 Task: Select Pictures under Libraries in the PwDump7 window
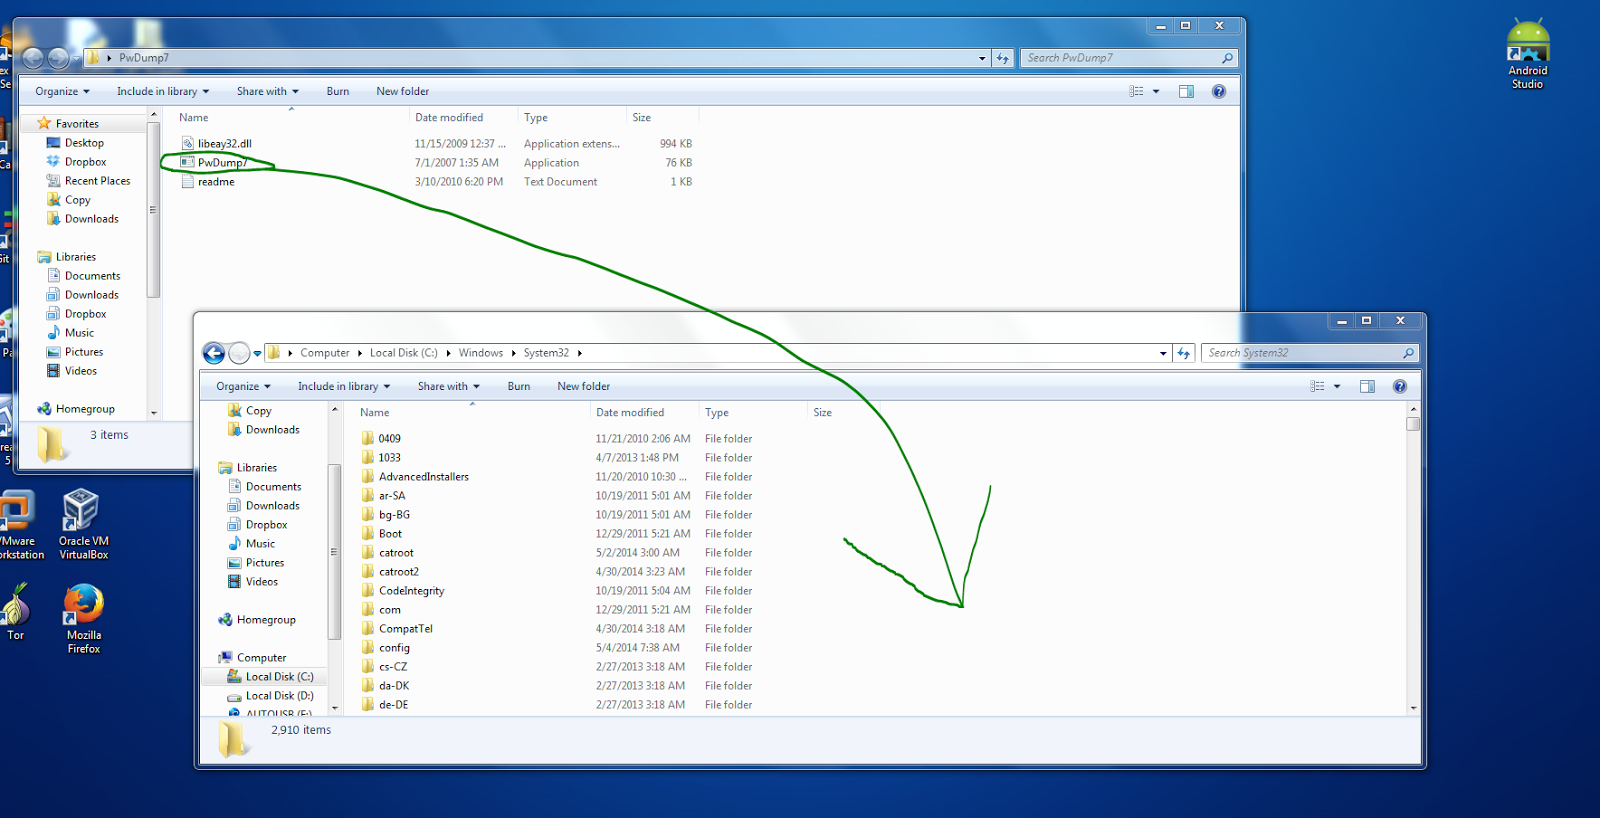tap(75, 352)
